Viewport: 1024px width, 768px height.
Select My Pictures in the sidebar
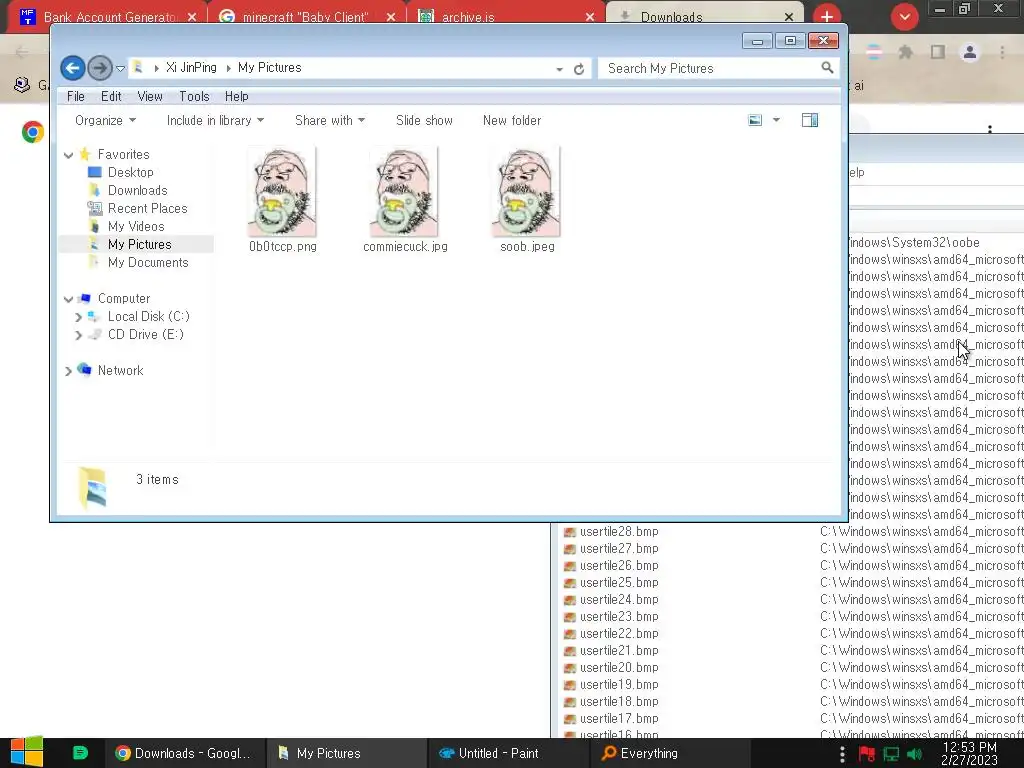pyautogui.click(x=140, y=244)
